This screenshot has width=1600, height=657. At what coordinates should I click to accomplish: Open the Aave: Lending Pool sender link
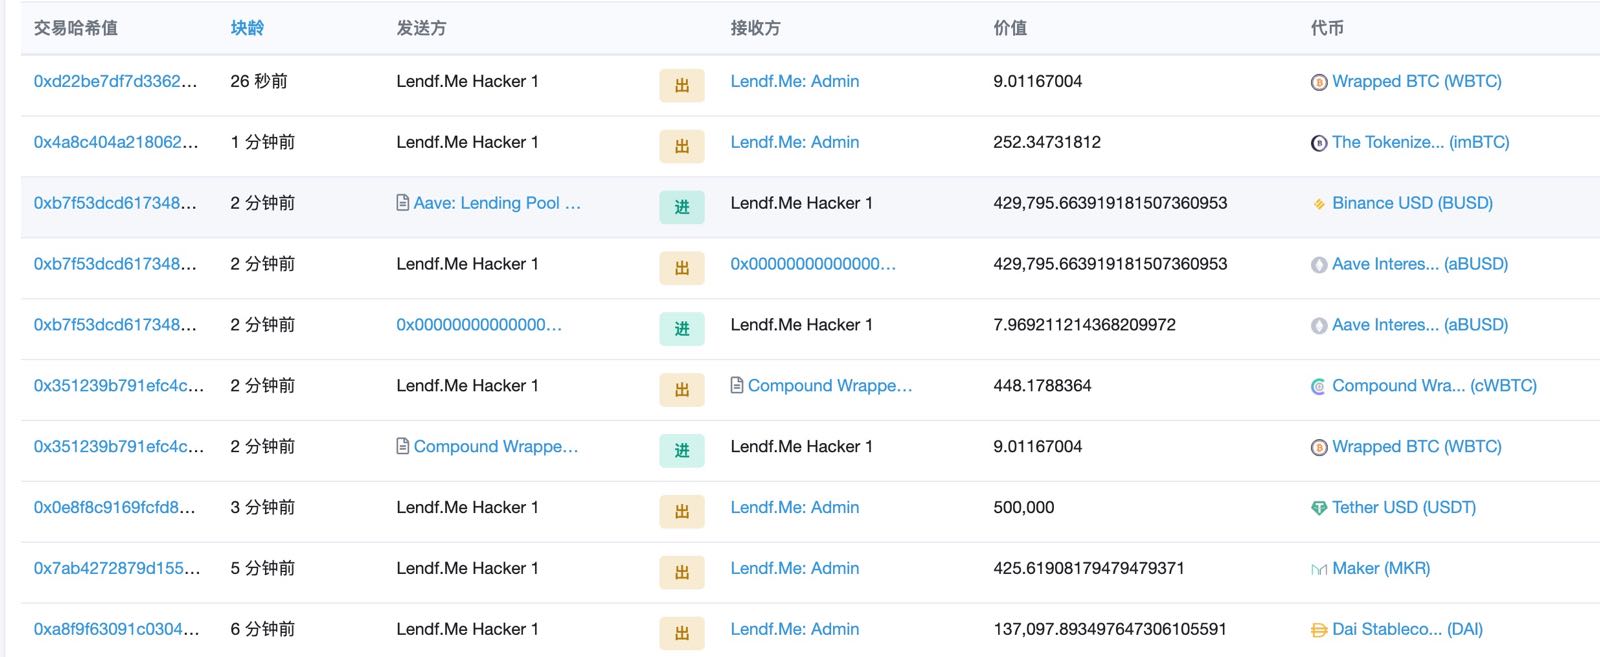point(497,203)
